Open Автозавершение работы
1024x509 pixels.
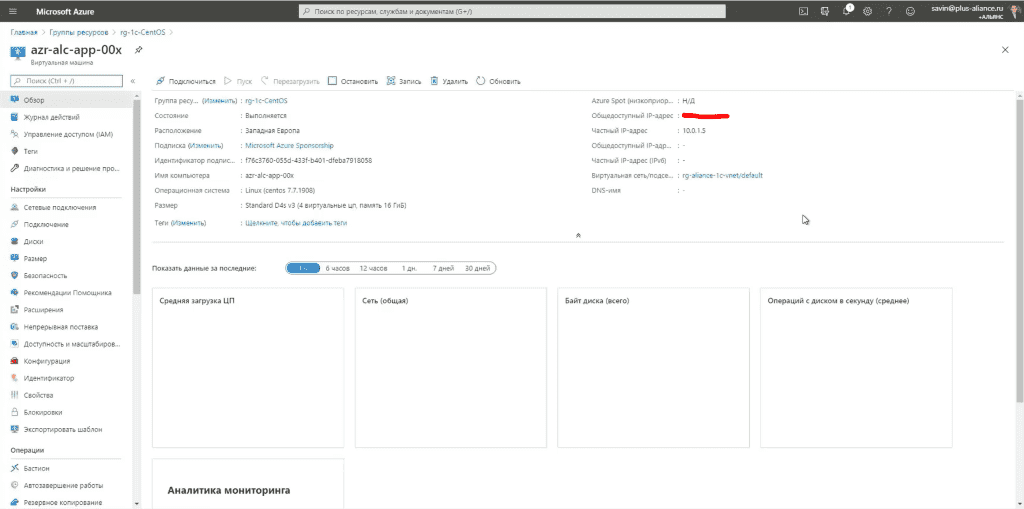pyautogui.click(x=65, y=485)
